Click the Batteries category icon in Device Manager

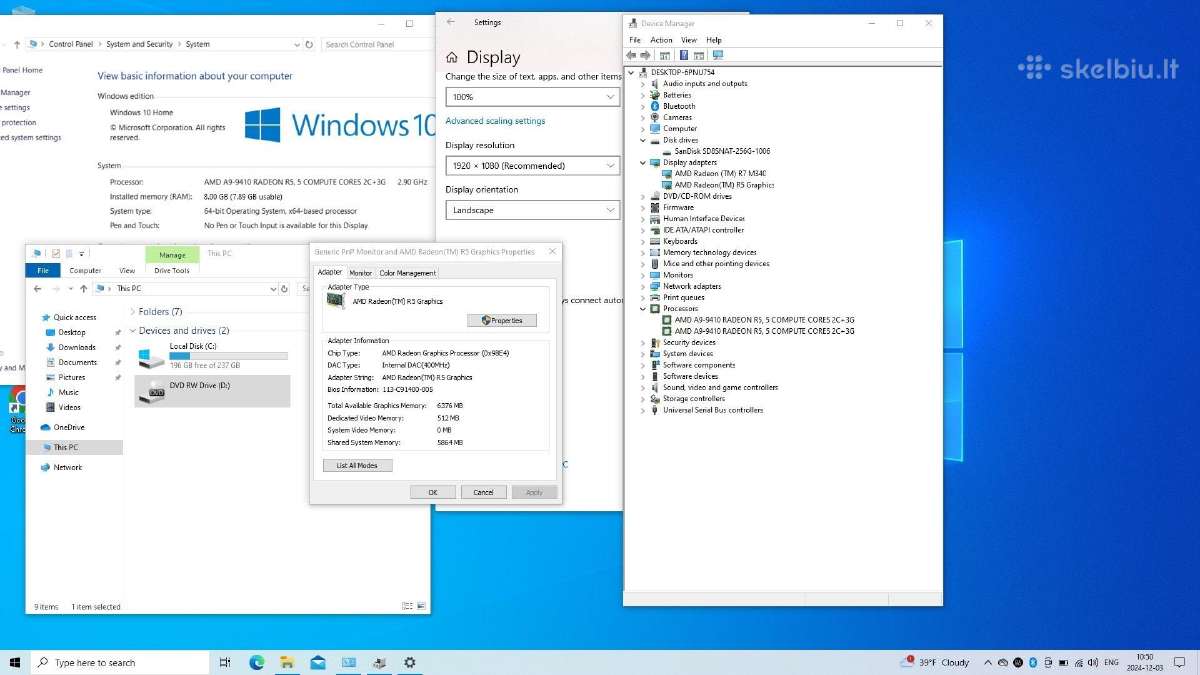655,95
